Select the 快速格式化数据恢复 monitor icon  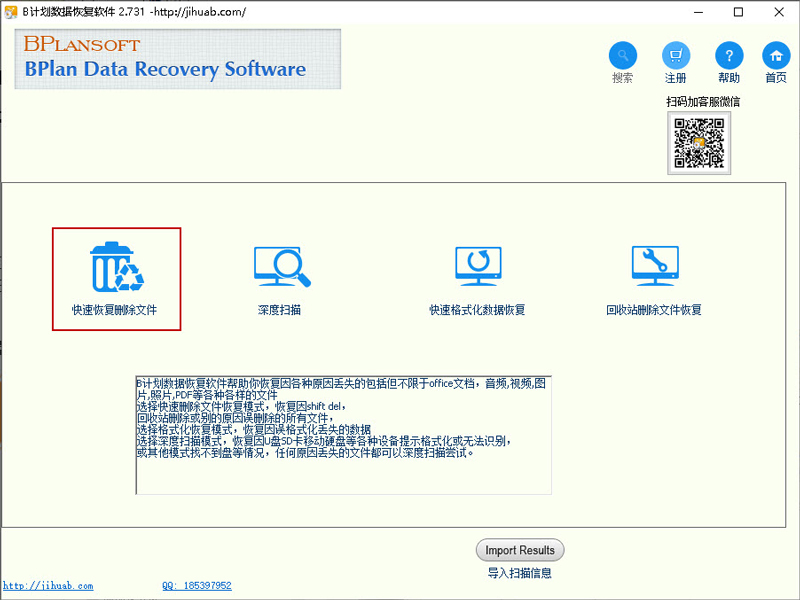pyautogui.click(x=478, y=266)
